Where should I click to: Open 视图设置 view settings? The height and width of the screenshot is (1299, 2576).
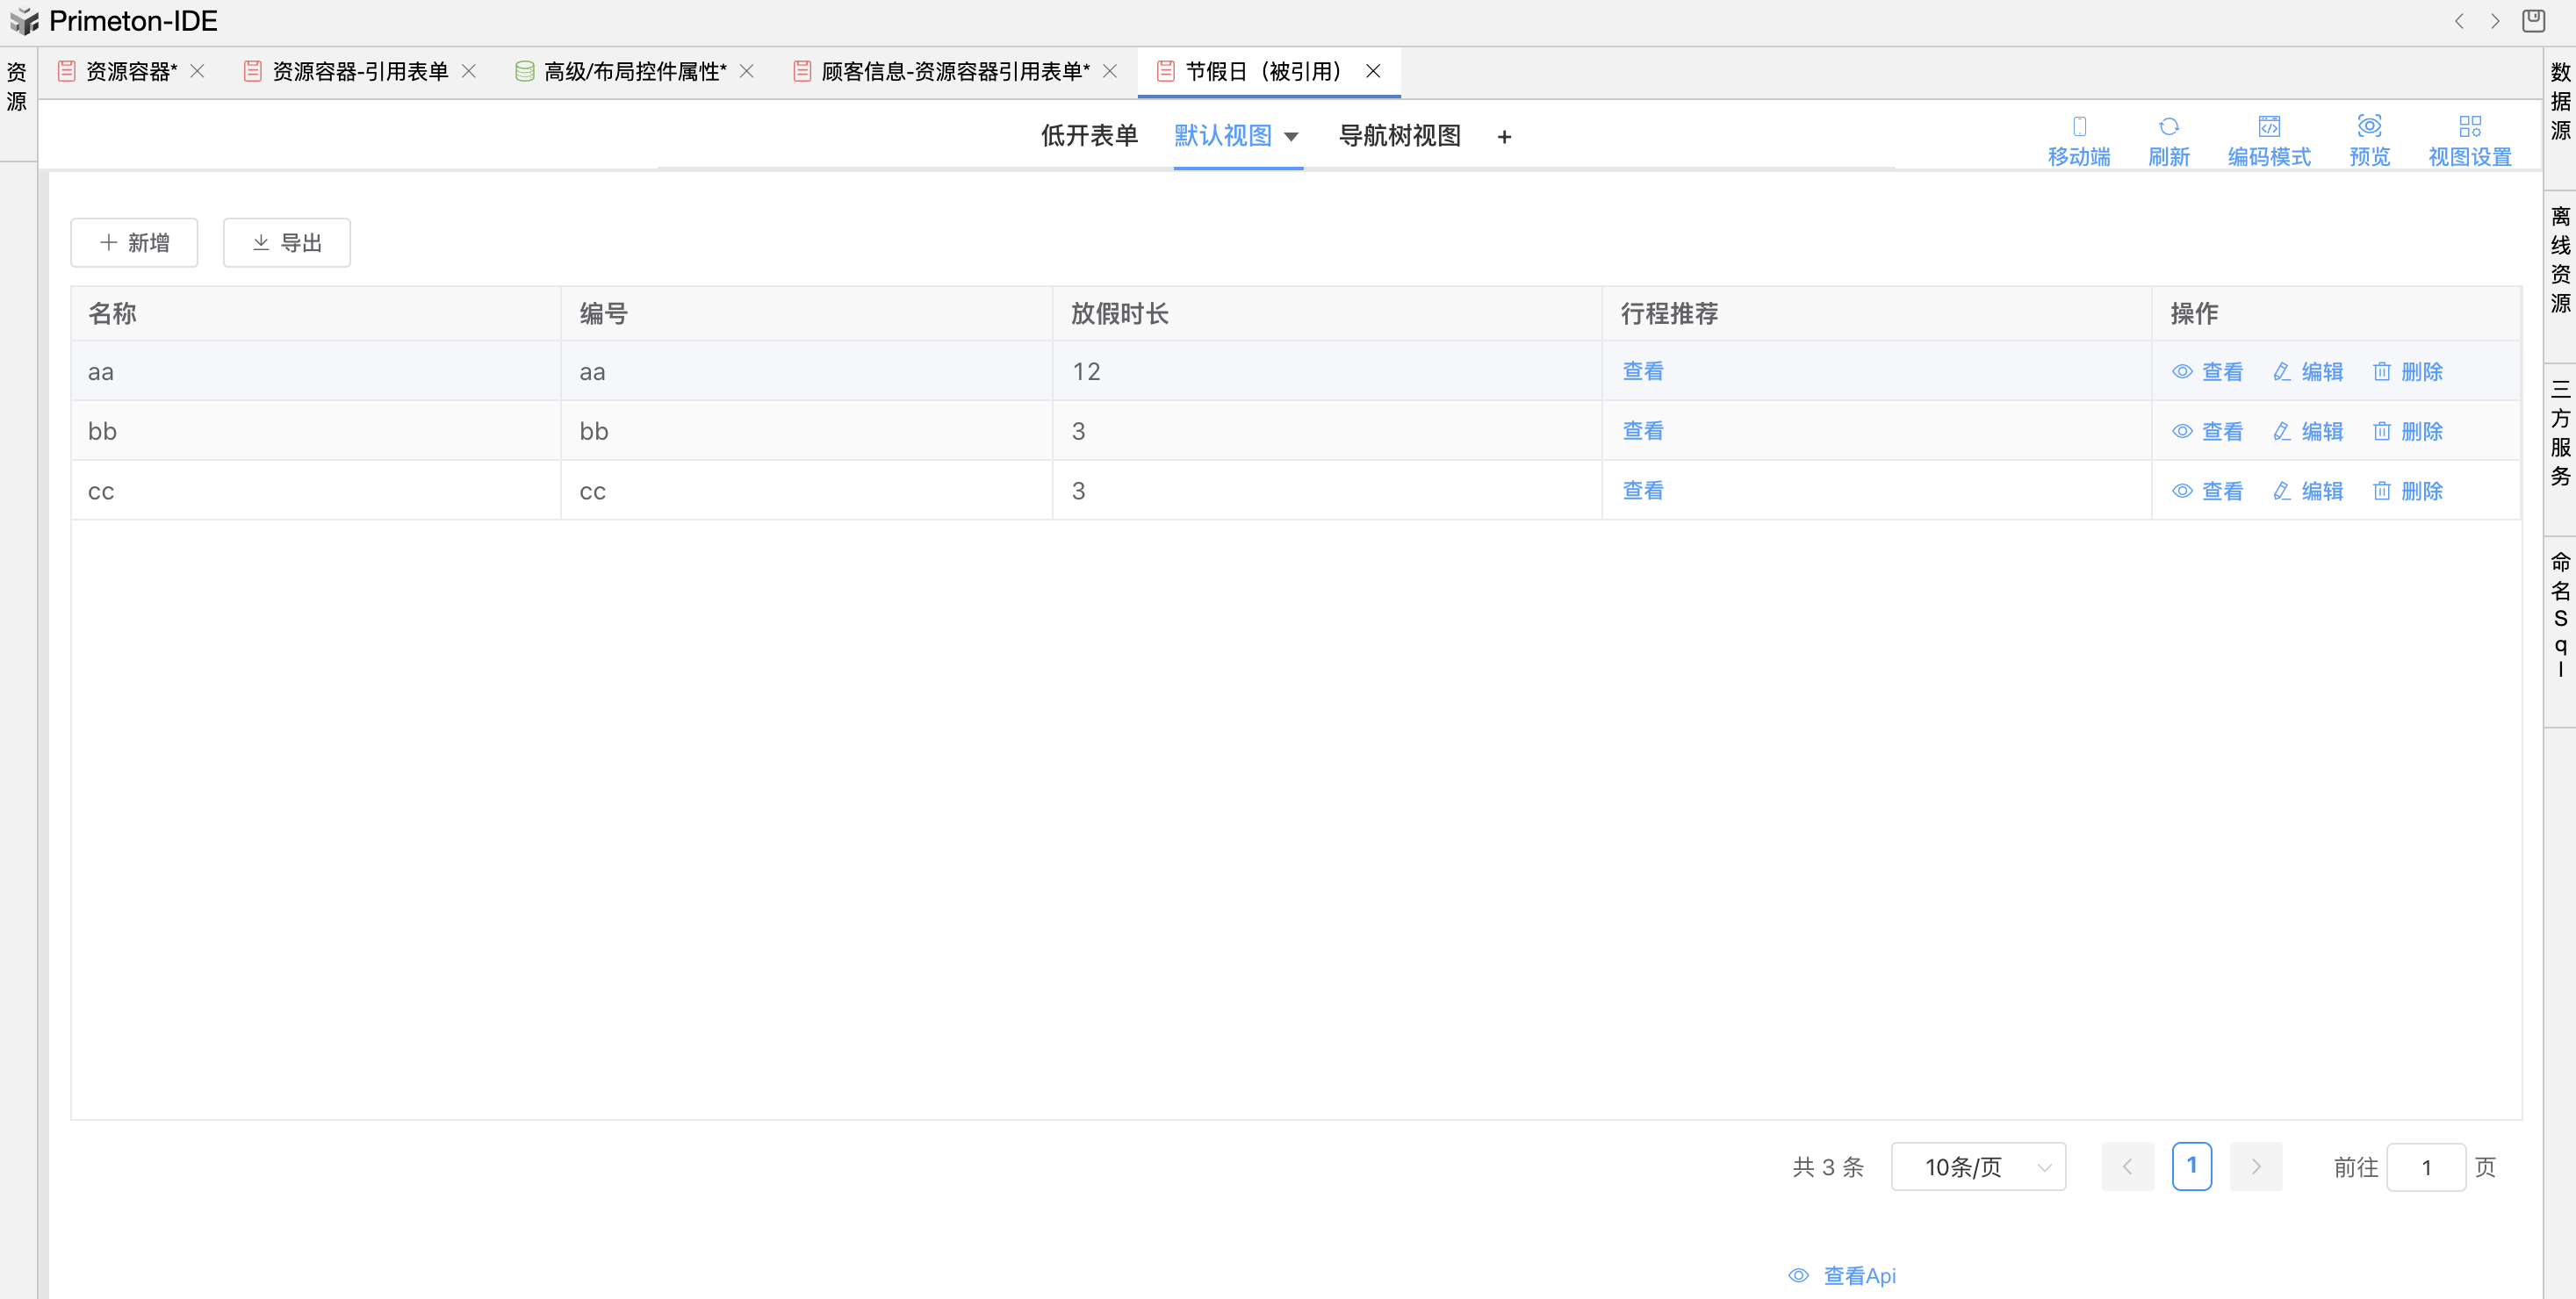[2469, 139]
